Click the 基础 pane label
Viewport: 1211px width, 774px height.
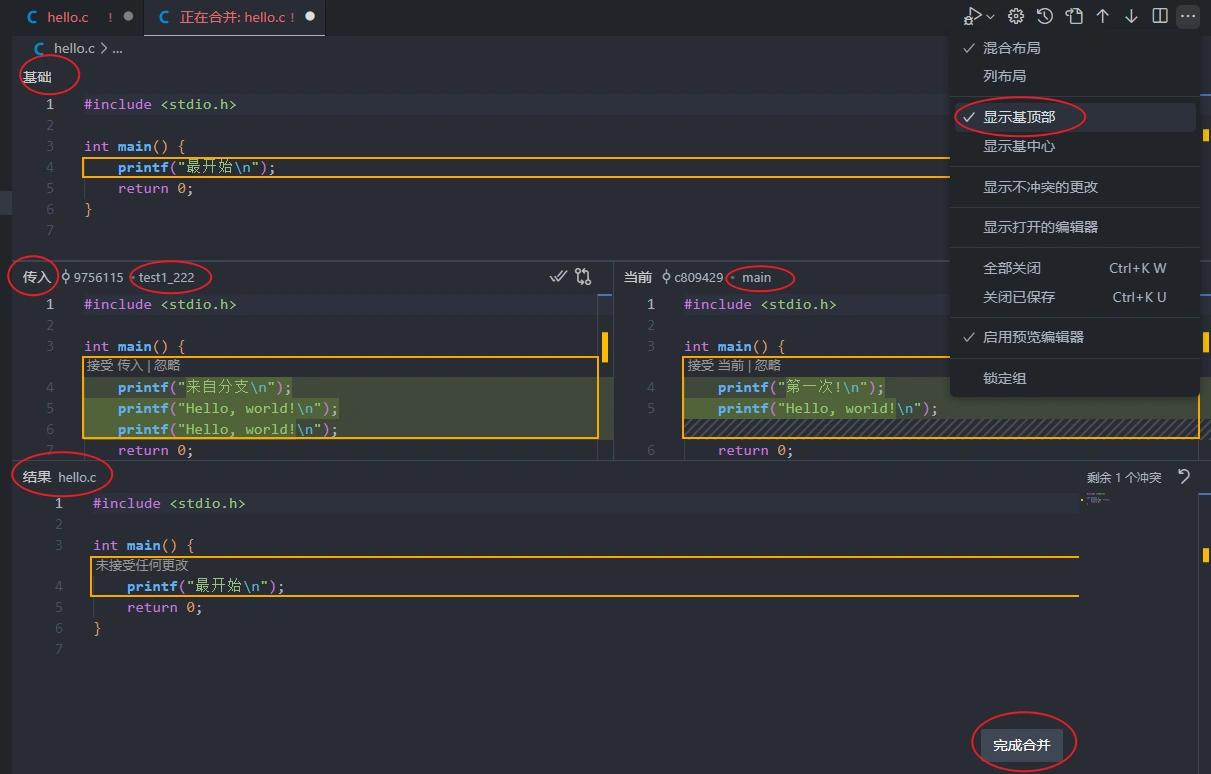(x=37, y=77)
